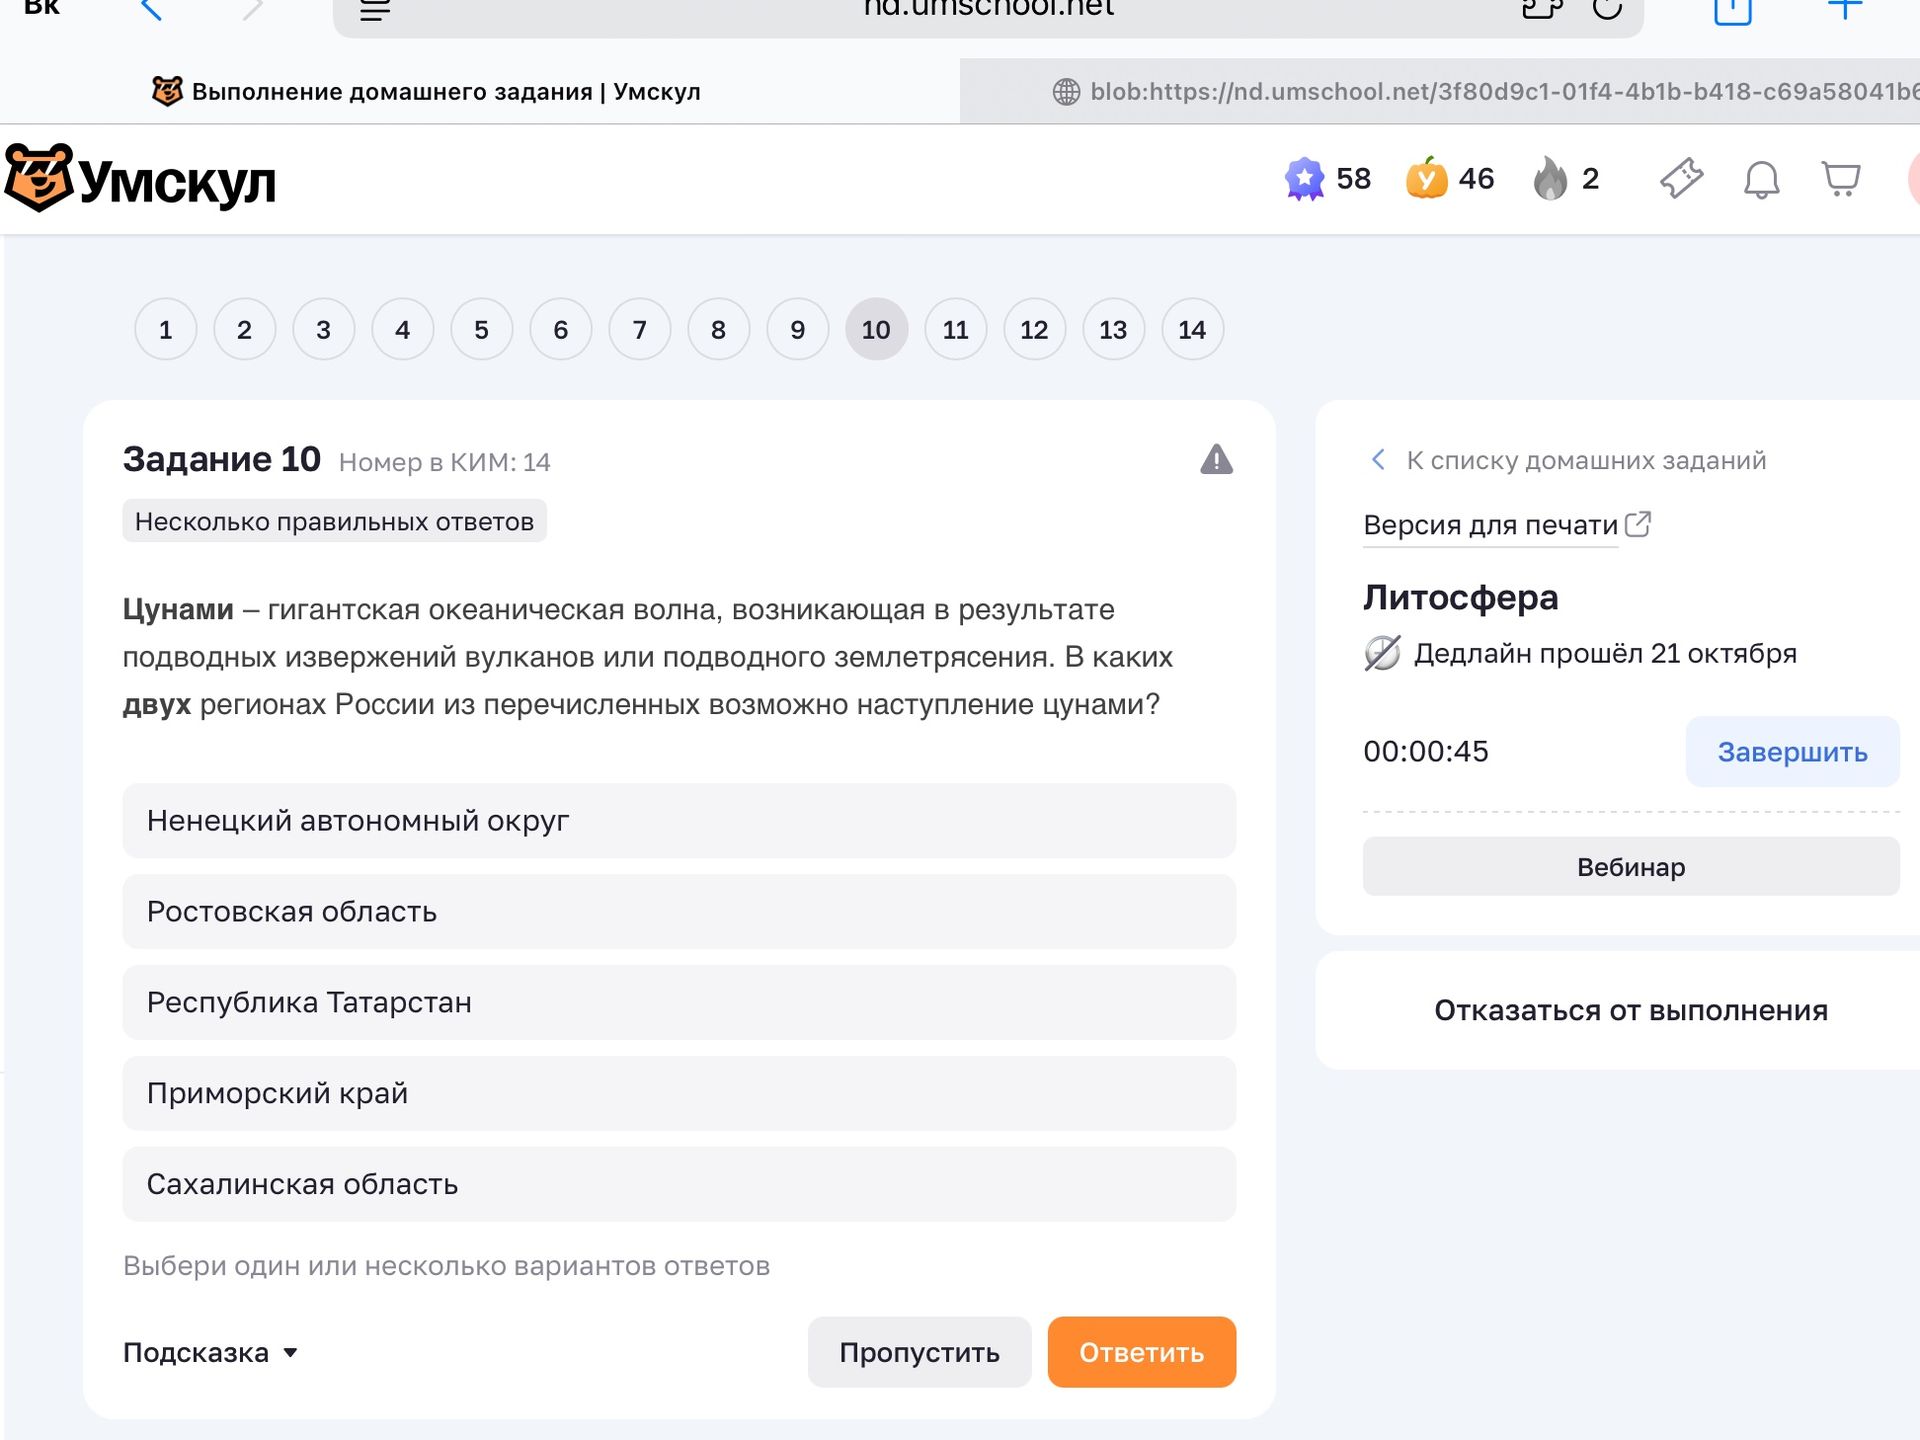The width and height of the screenshot is (1920, 1440).
Task: Open Версия для печати link
Action: pos(1490,525)
